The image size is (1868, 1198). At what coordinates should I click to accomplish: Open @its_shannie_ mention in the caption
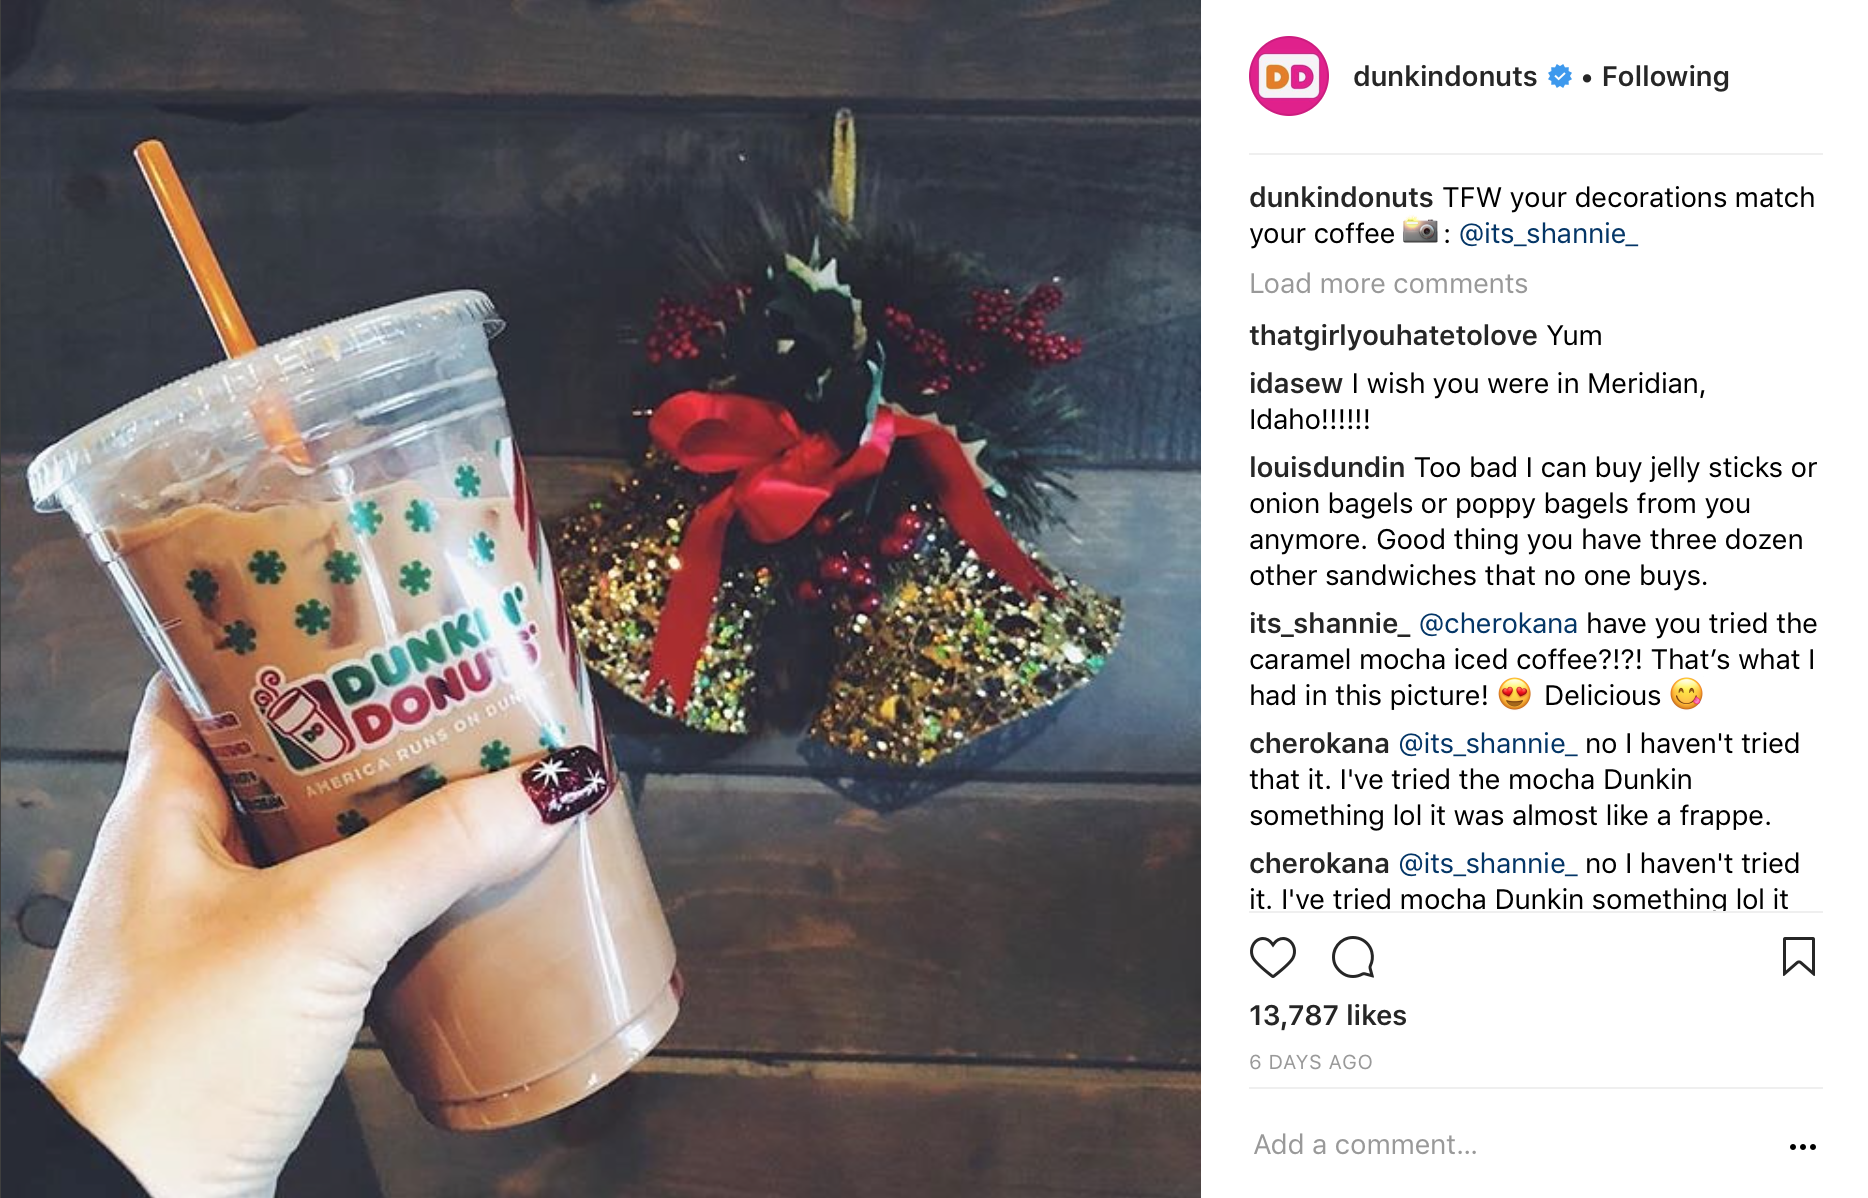[x=1548, y=234]
